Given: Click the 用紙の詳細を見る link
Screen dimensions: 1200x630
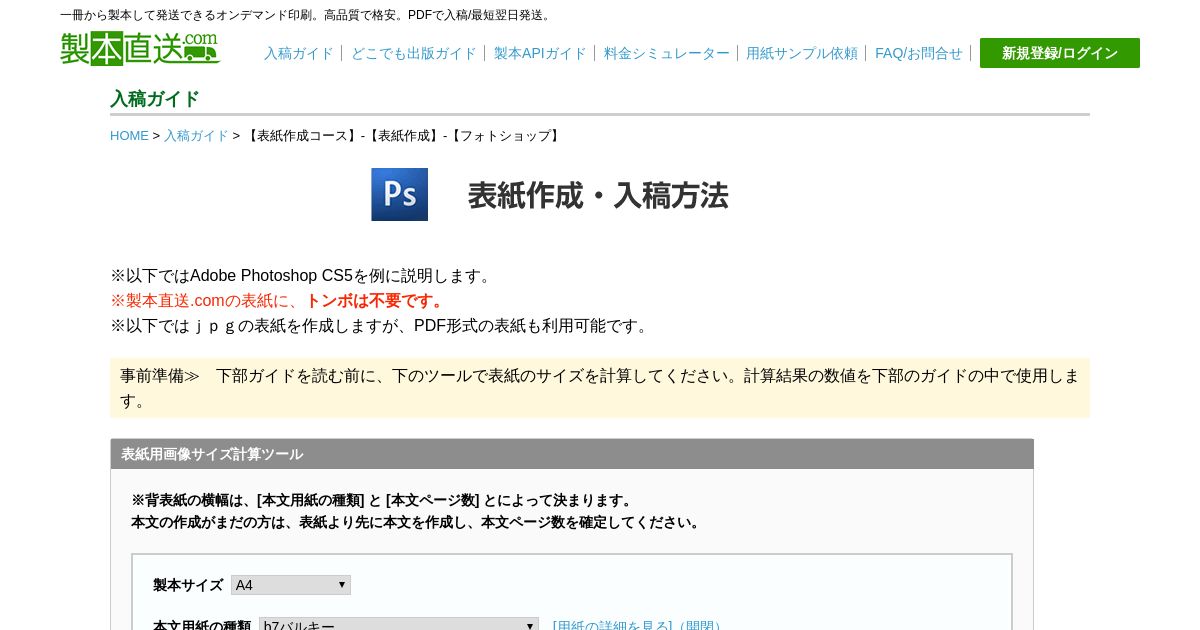Looking at the screenshot, I should click(637, 626).
